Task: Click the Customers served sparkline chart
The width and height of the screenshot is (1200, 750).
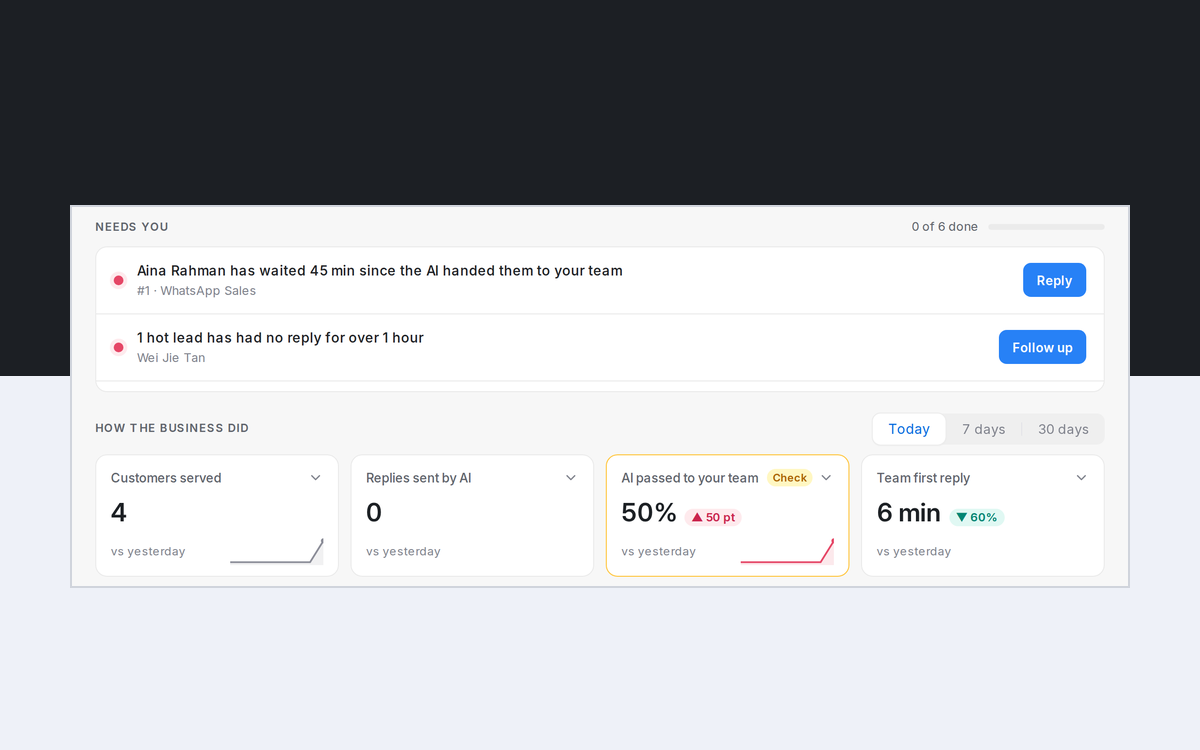Action: tap(277, 551)
